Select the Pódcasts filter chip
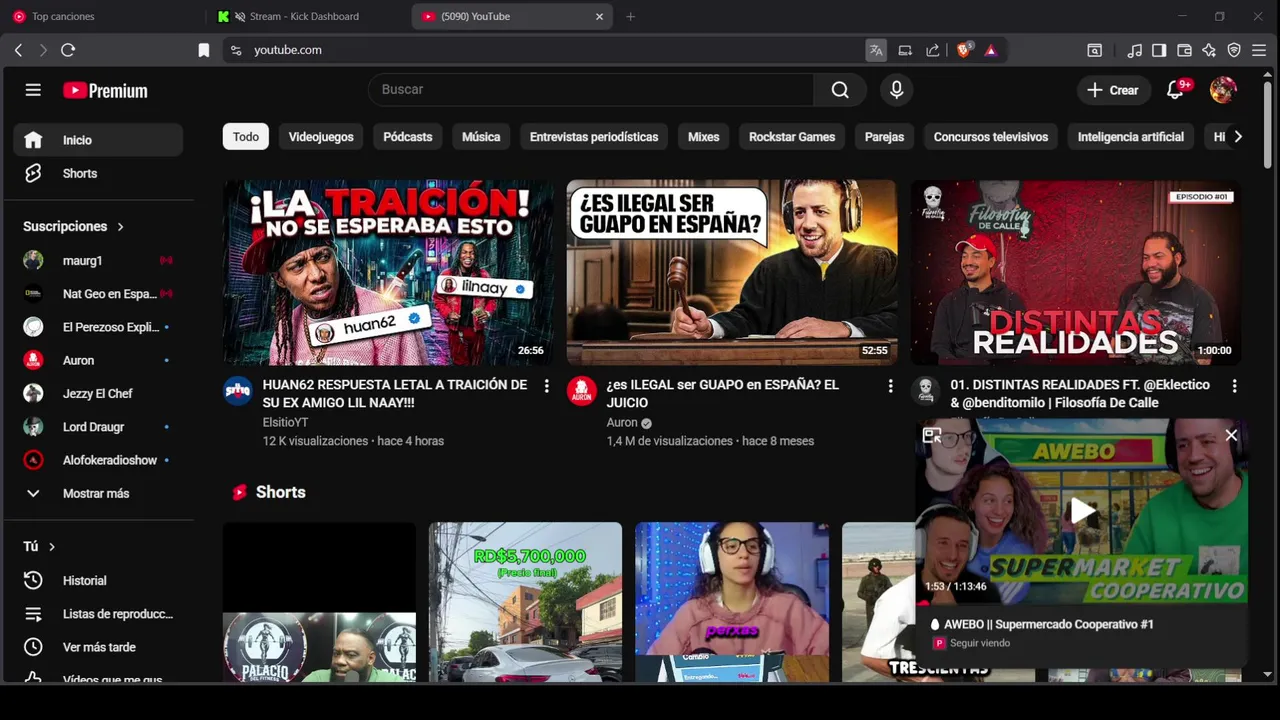The width and height of the screenshot is (1280, 720). 408,137
